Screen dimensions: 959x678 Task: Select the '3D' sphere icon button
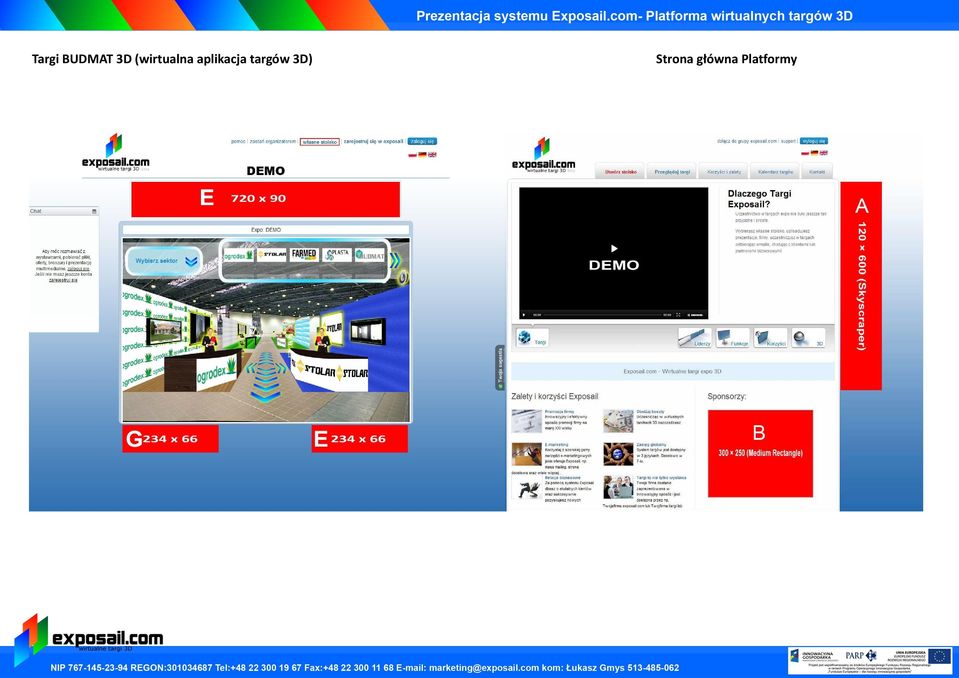pos(808,338)
